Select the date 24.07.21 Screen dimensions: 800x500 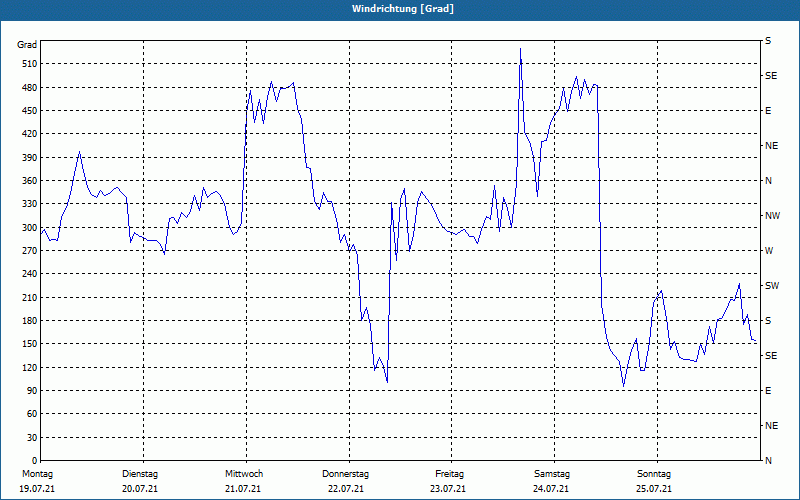551,489
